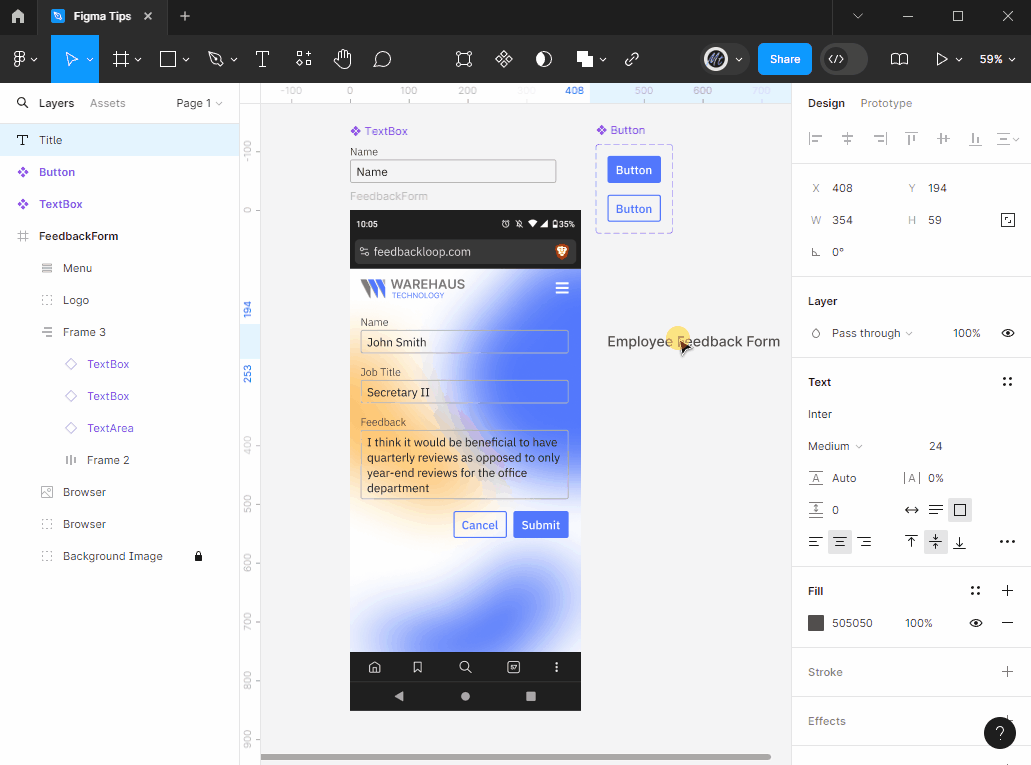Image resolution: width=1031 pixels, height=765 pixels.
Task: Select the Move tool
Action: tap(71, 59)
